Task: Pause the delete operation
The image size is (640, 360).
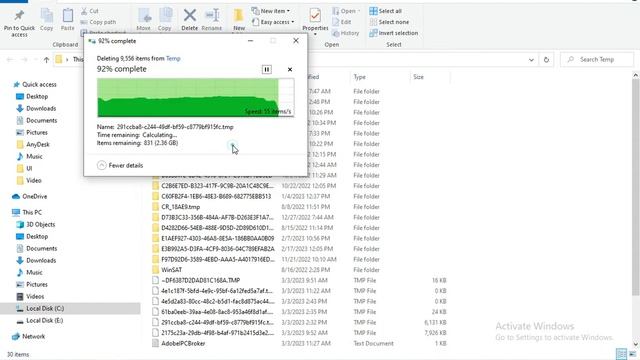Action: click(x=267, y=69)
